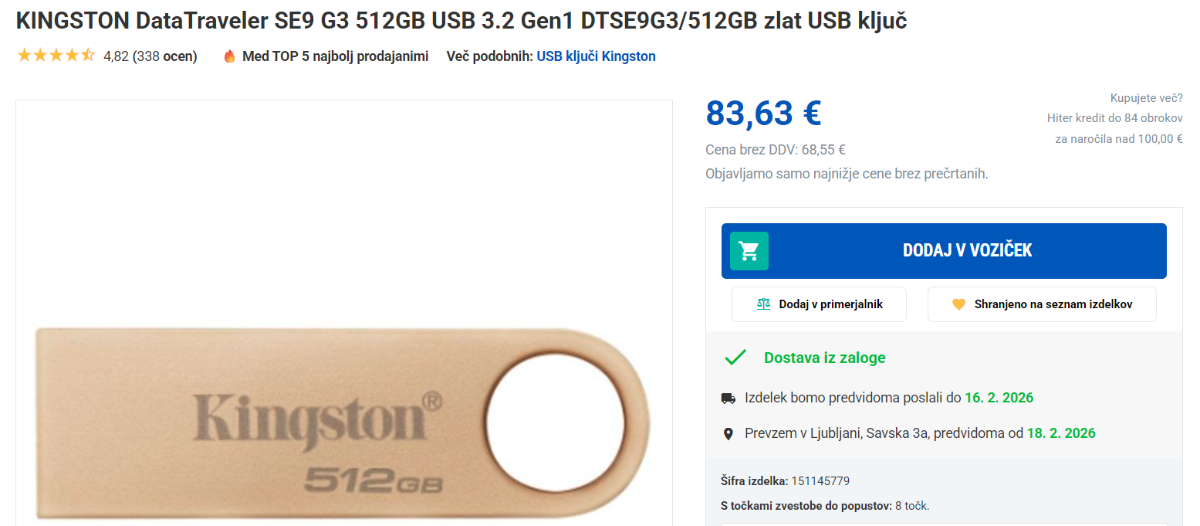
Task: Toggle the 'Shranjeno na seznam izdelkov' label
Action: 1053,305
